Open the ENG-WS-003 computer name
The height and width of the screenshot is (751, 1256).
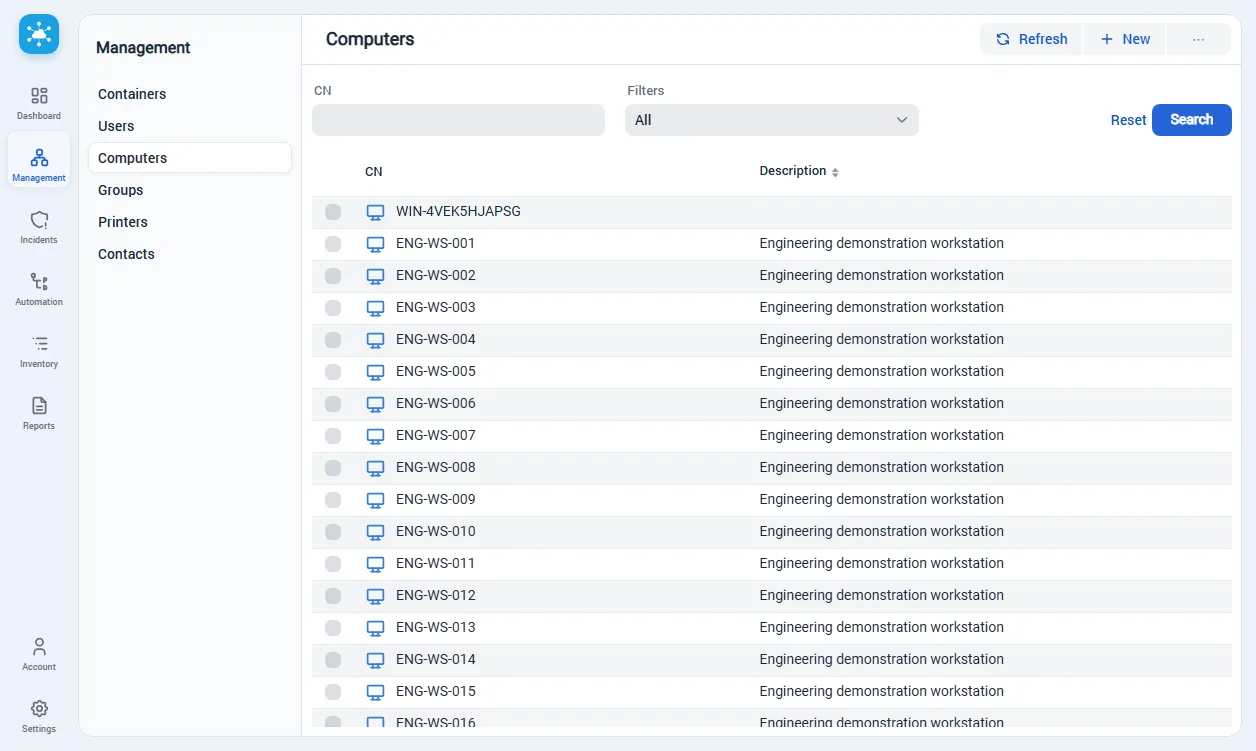[x=436, y=307]
